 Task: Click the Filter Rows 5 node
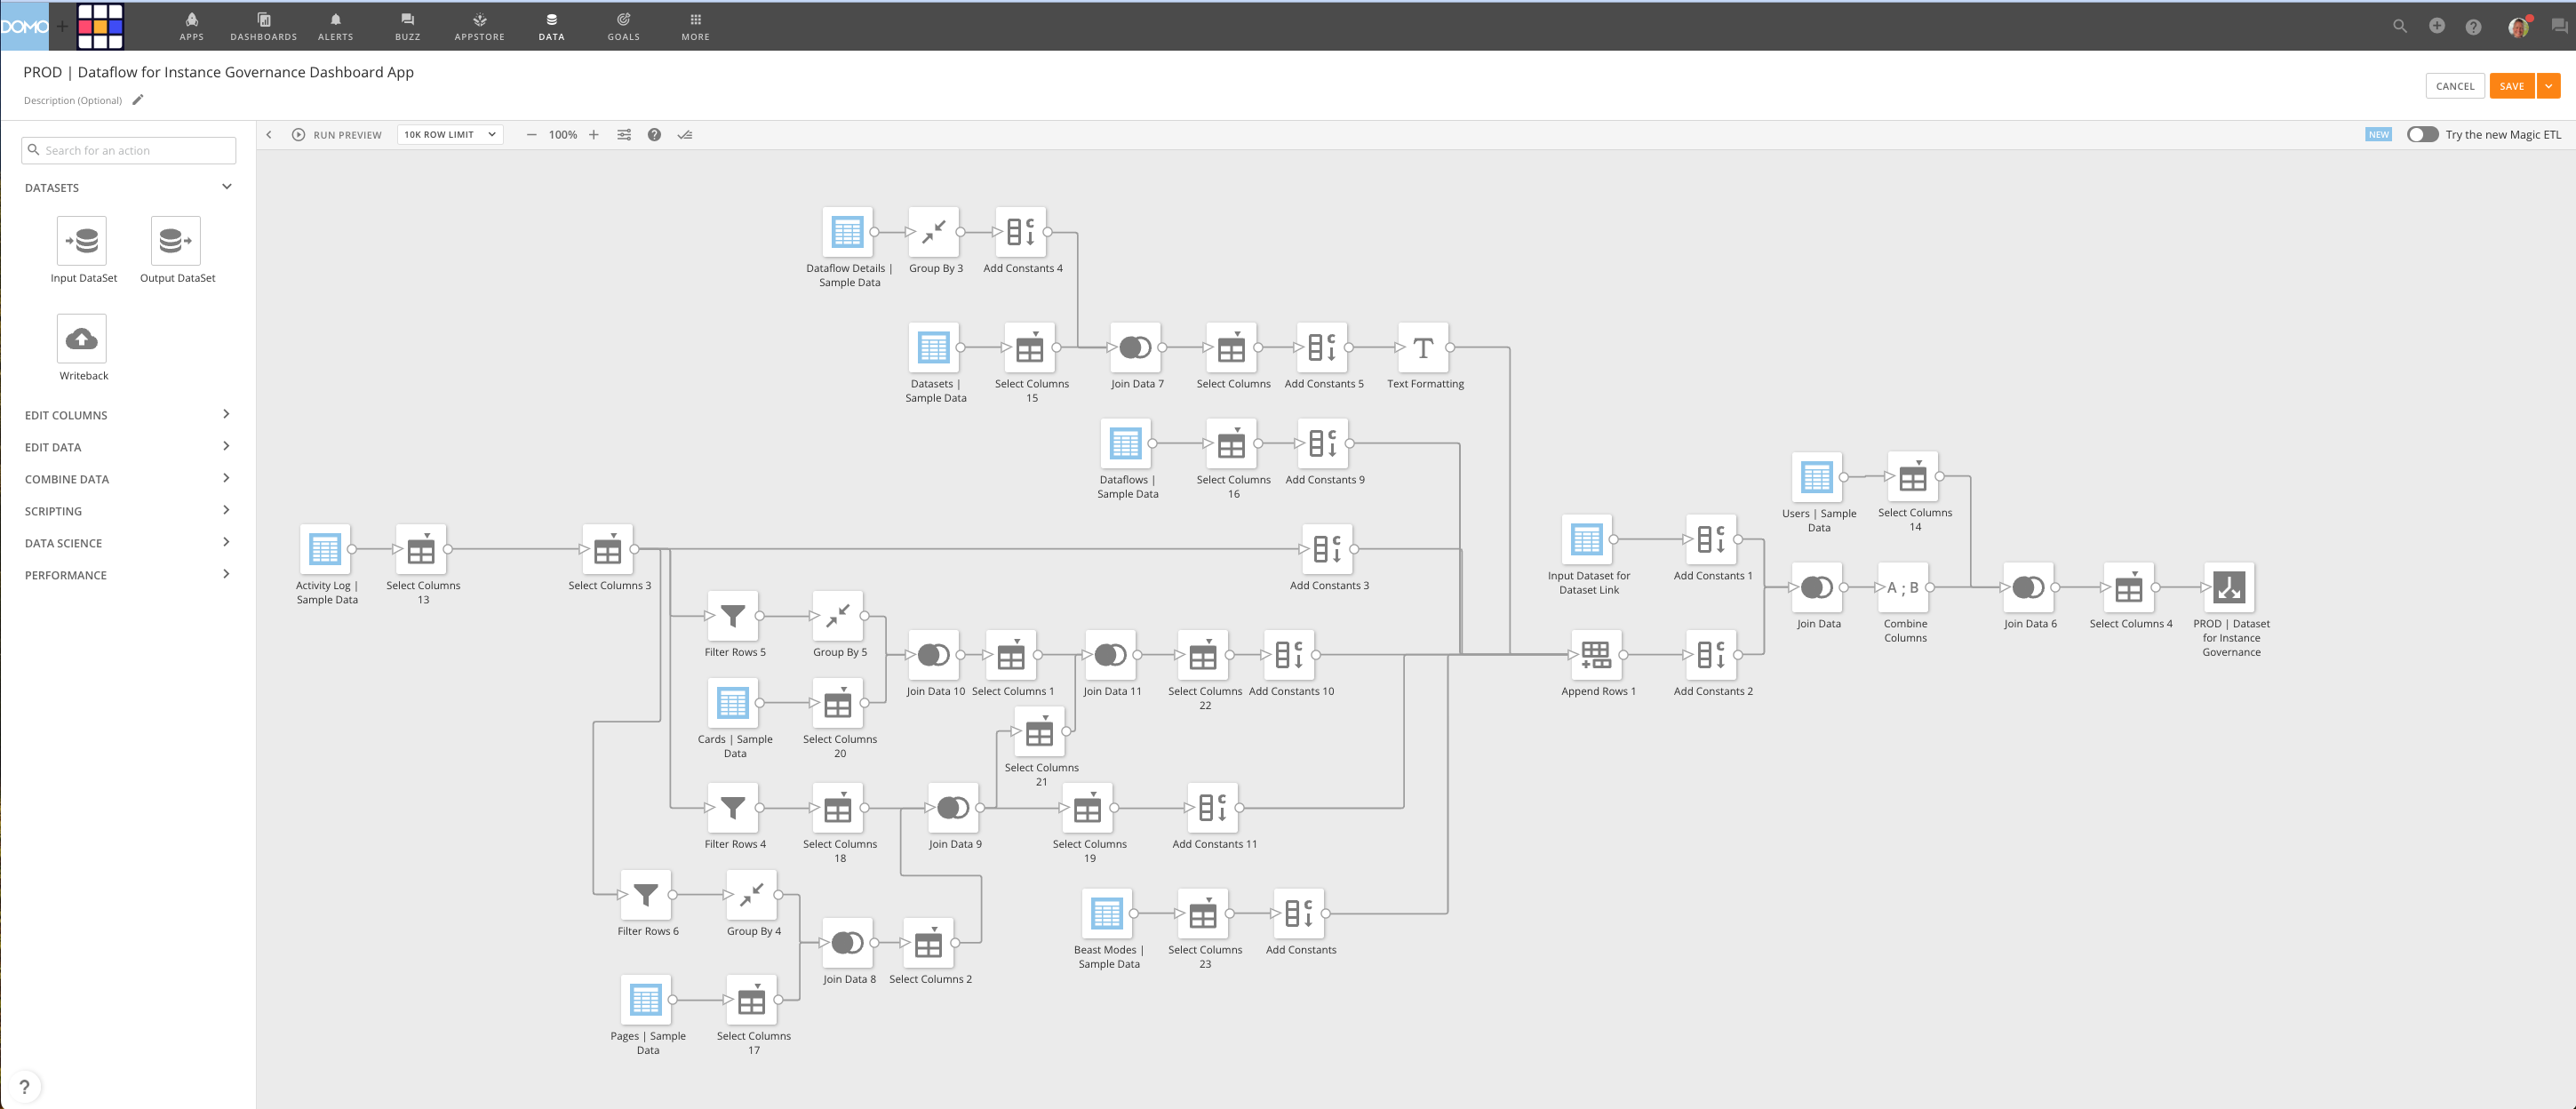tap(733, 616)
